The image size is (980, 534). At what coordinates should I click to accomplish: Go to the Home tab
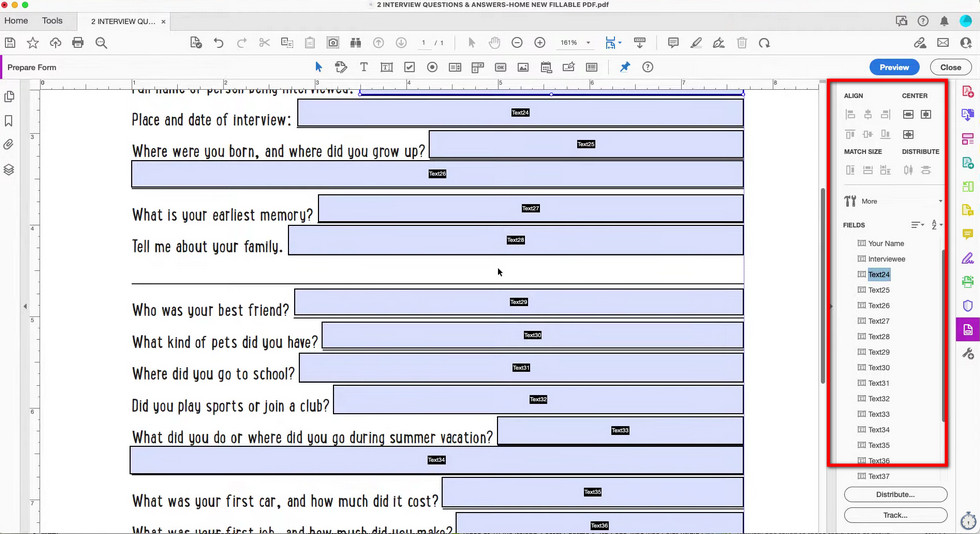(x=16, y=20)
